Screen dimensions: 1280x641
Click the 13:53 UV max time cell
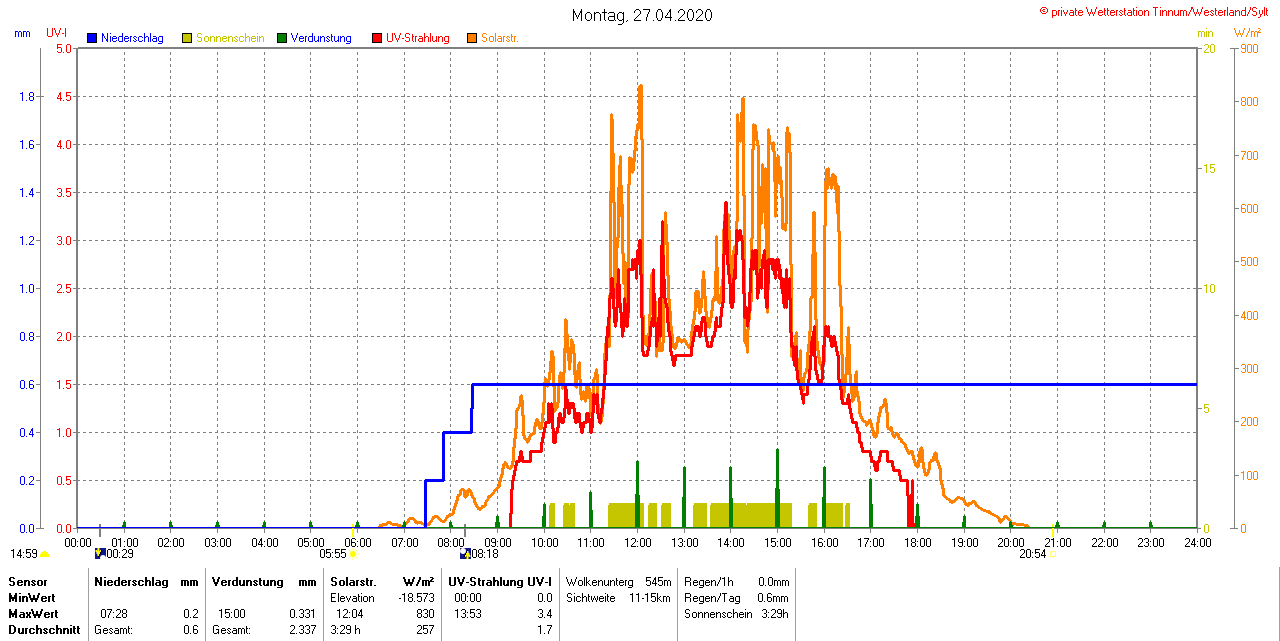[x=468, y=613]
